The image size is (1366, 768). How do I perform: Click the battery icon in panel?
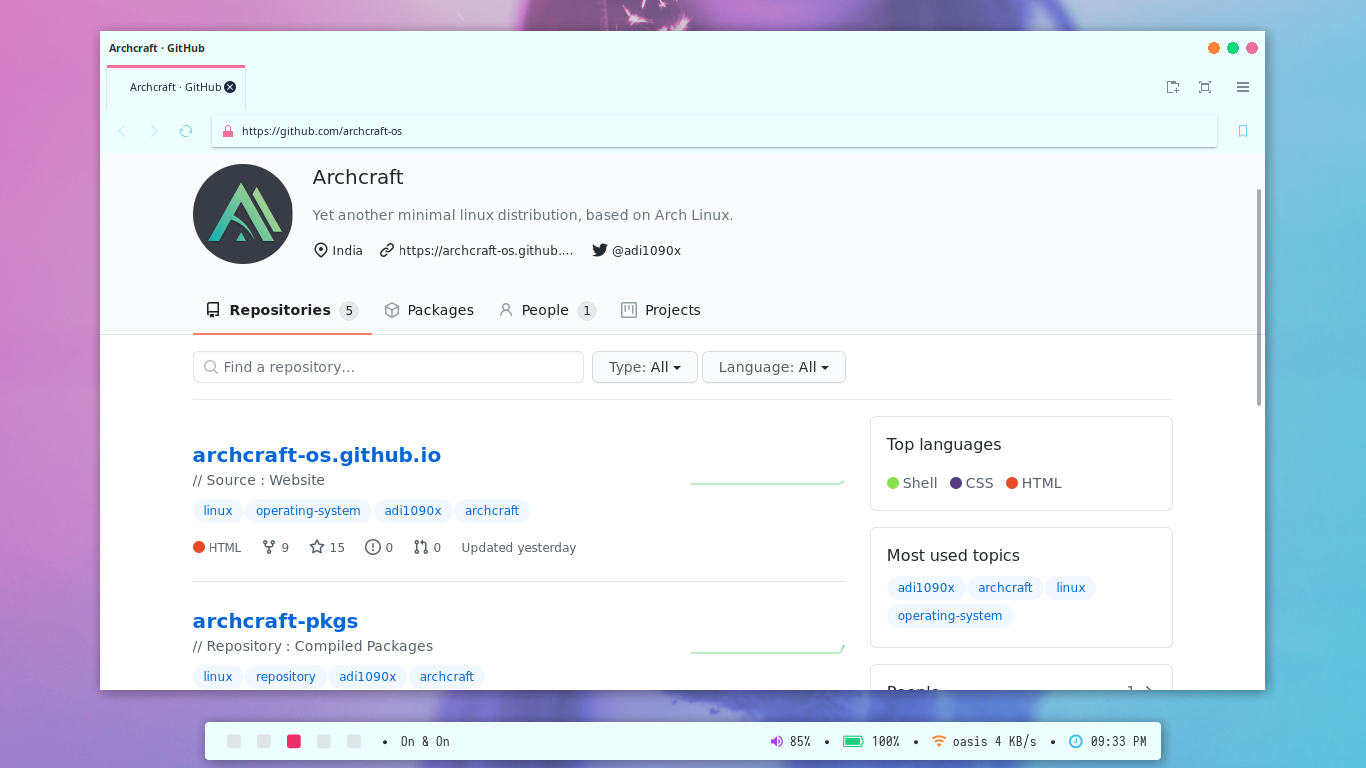pos(853,741)
